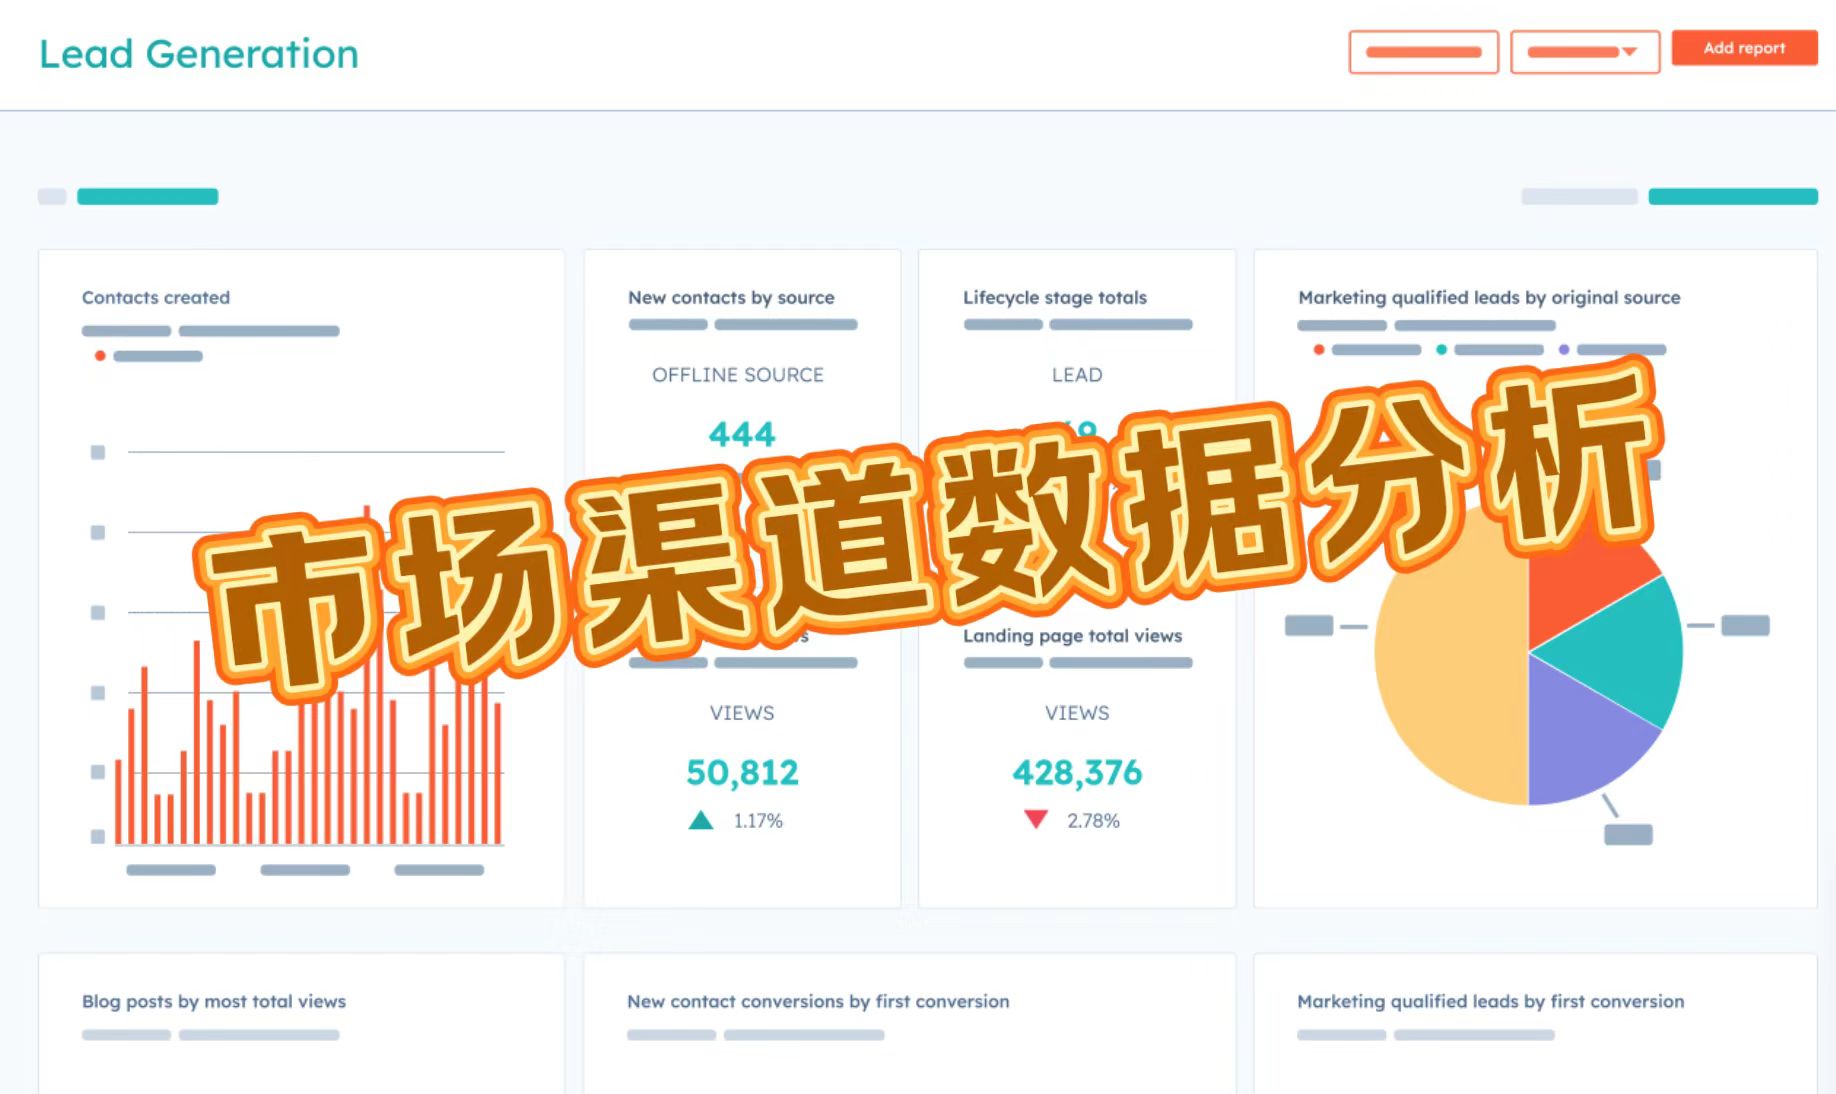The image size is (1836, 1094).
Task: Toggle the right teal filter pill above the dashboard
Action: 1733,196
